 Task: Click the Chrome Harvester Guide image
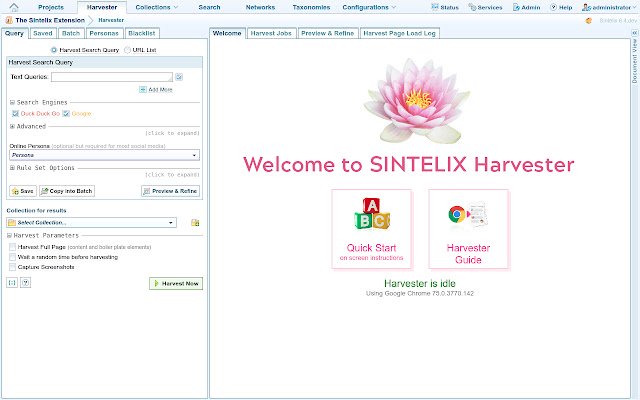(468, 215)
